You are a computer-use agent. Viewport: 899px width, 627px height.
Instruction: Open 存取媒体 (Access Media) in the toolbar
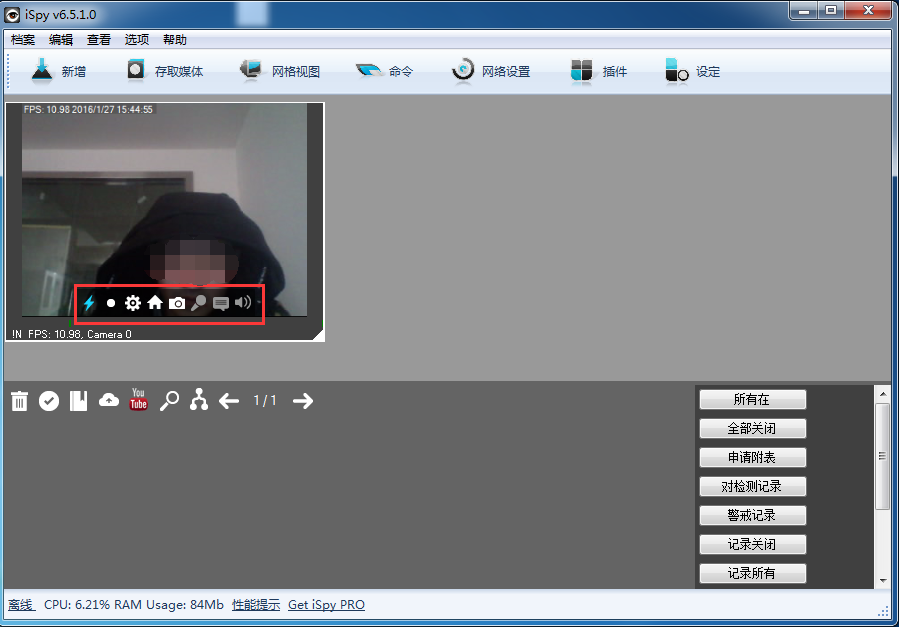tap(165, 72)
